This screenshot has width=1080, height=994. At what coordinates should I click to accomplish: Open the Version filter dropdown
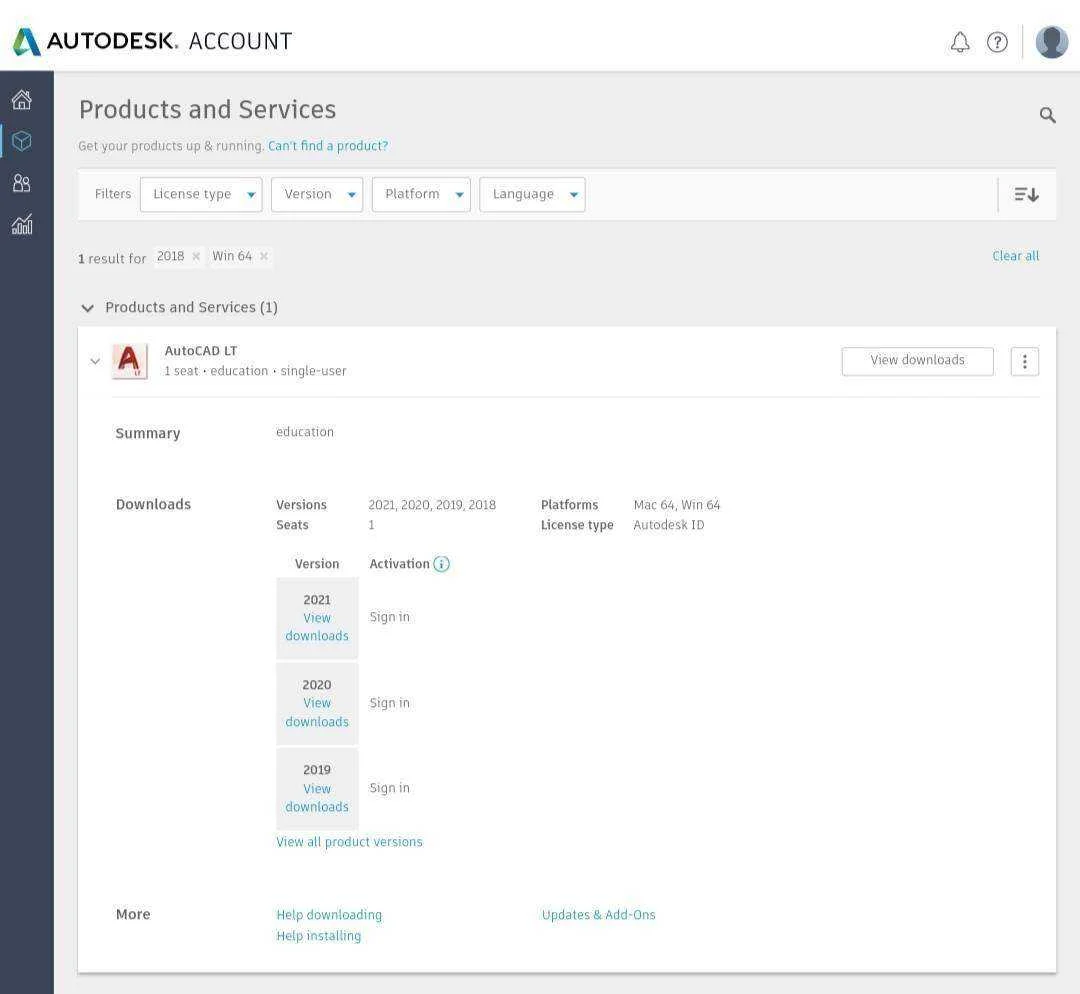coord(317,194)
